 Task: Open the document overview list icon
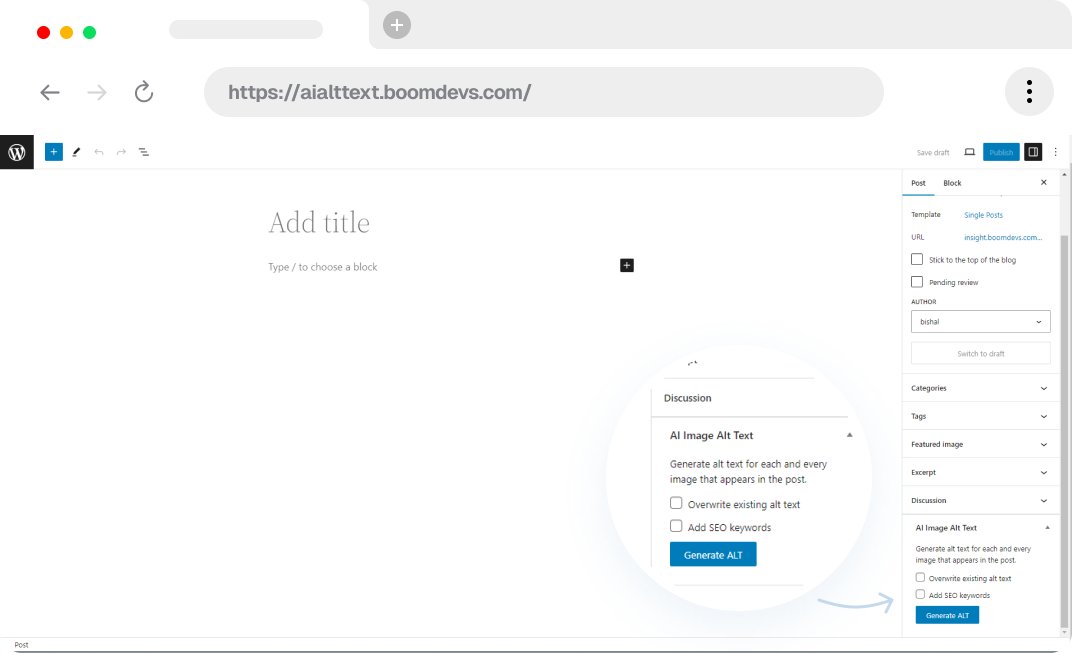[144, 152]
